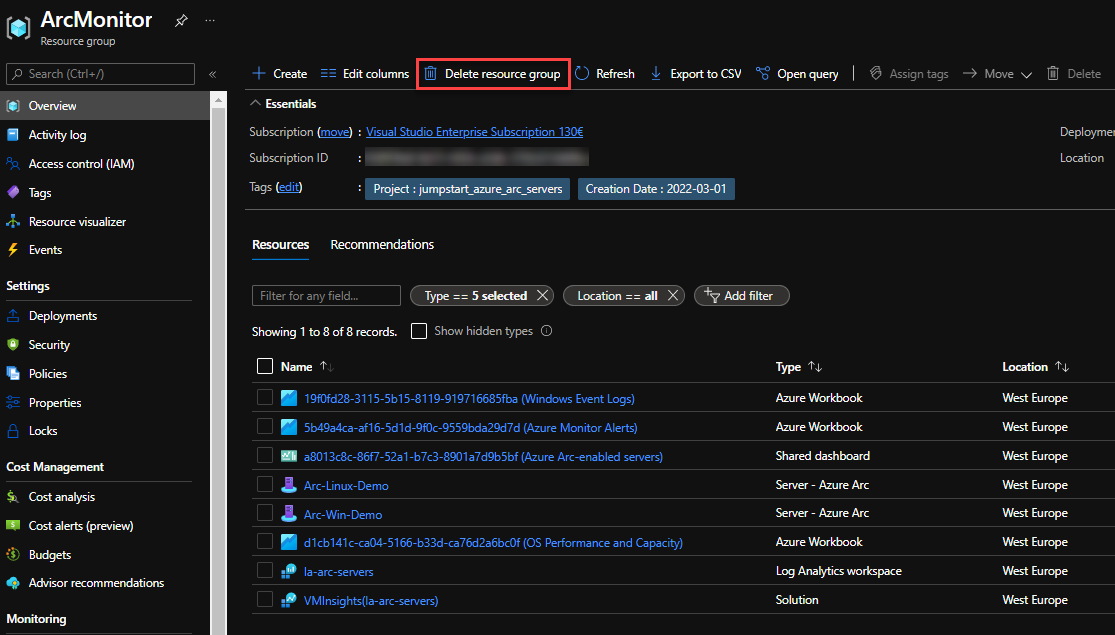Open Access control (IAM) page

[x=81, y=164]
